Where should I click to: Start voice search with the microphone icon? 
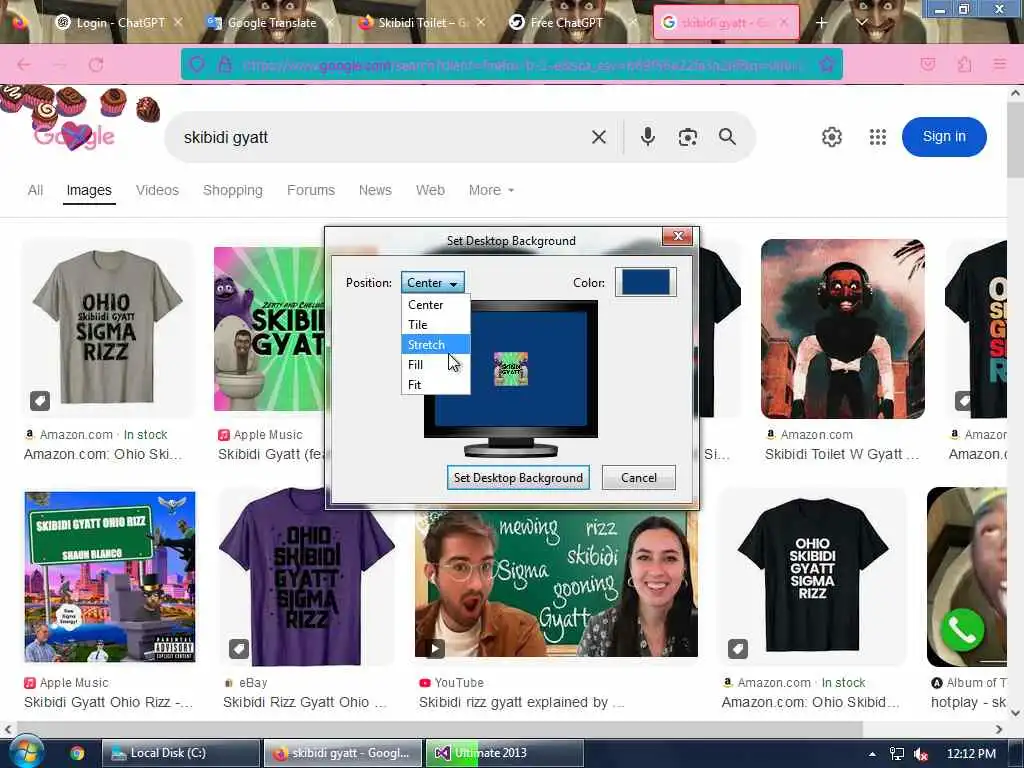(647, 136)
